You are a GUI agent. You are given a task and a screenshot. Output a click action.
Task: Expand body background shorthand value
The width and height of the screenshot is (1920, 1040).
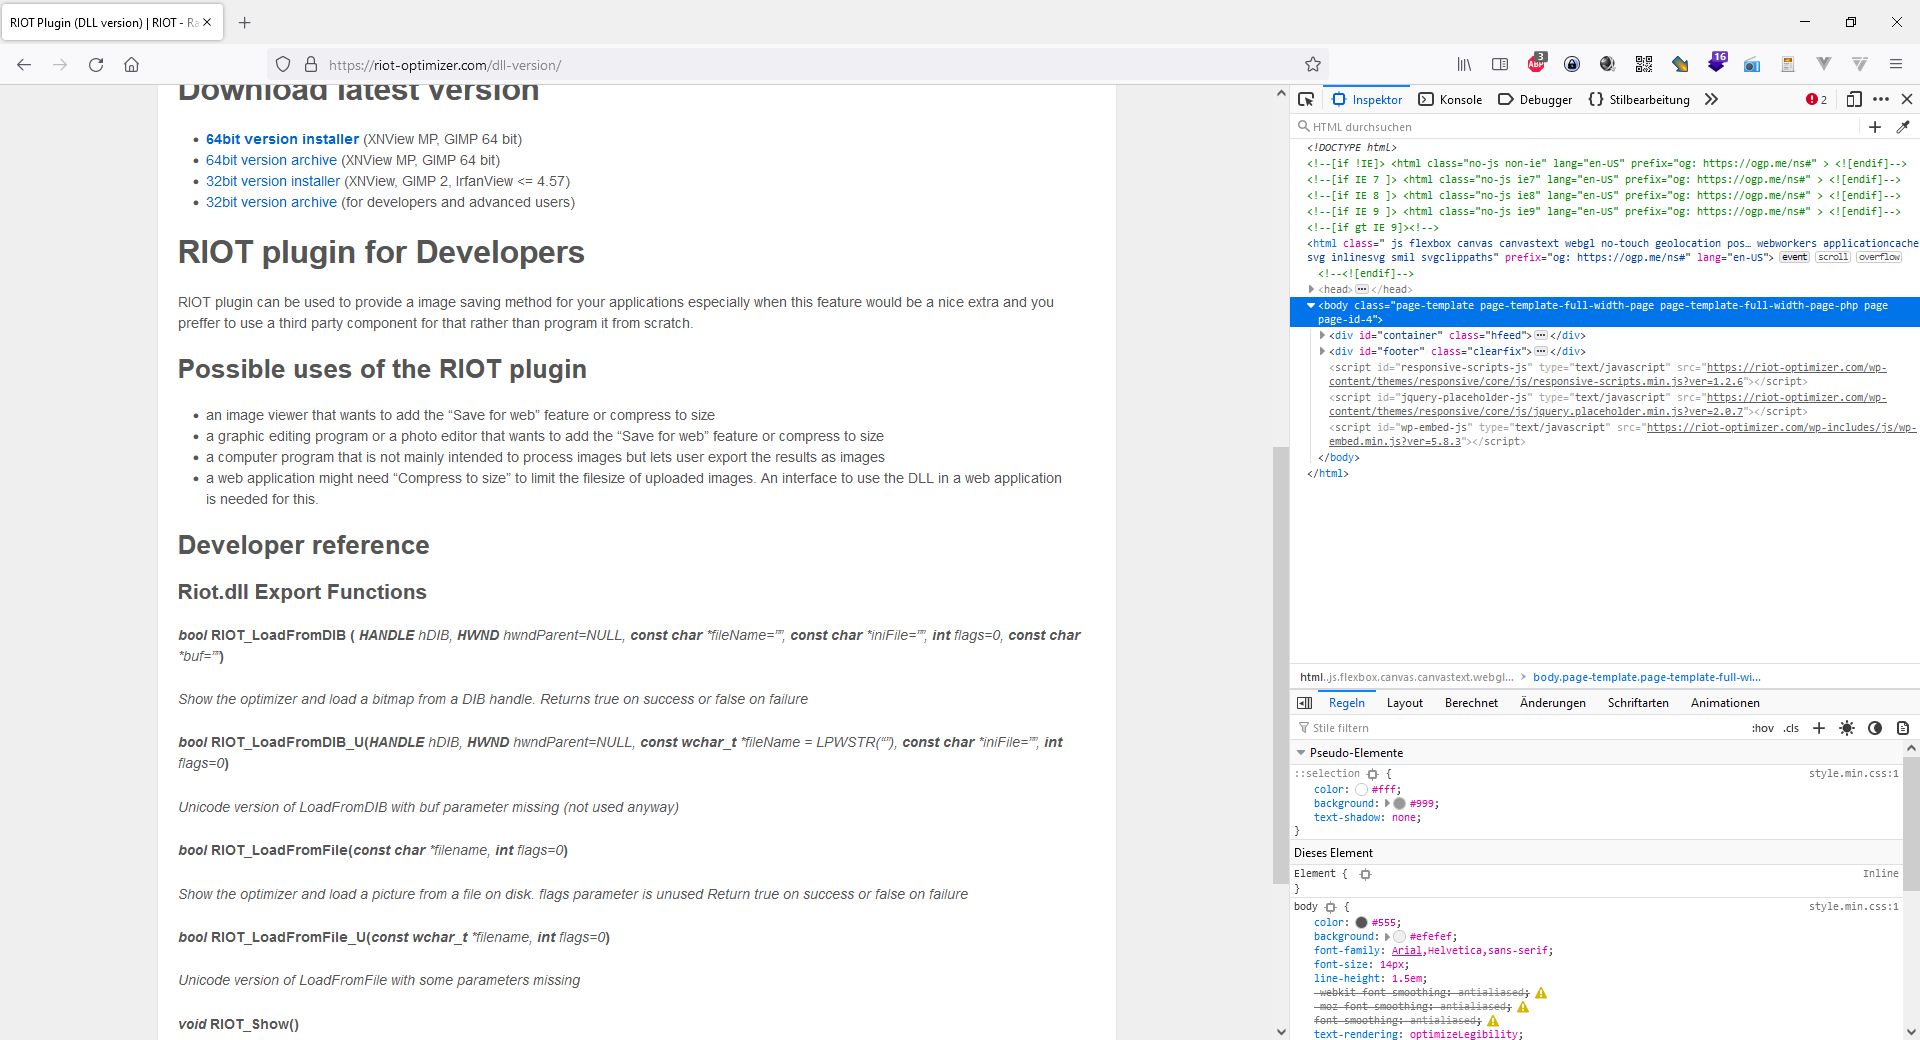tap(1387, 937)
